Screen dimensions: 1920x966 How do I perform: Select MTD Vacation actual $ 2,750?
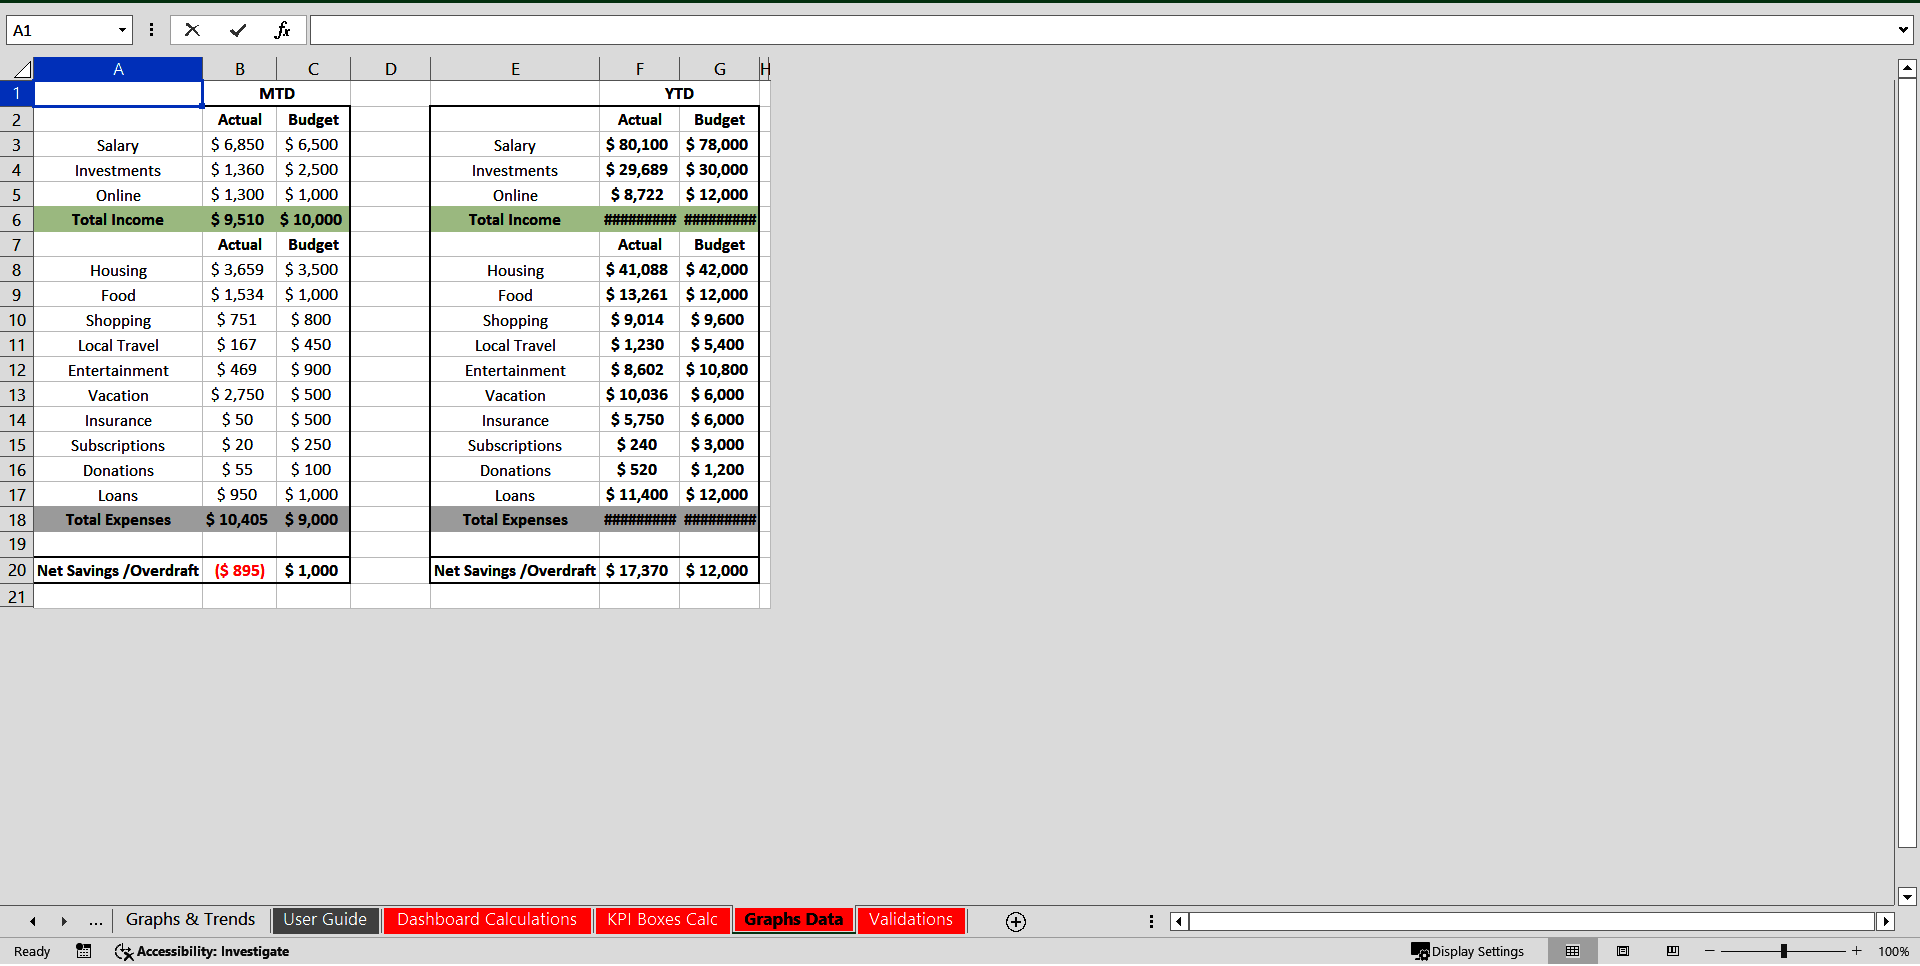(240, 394)
